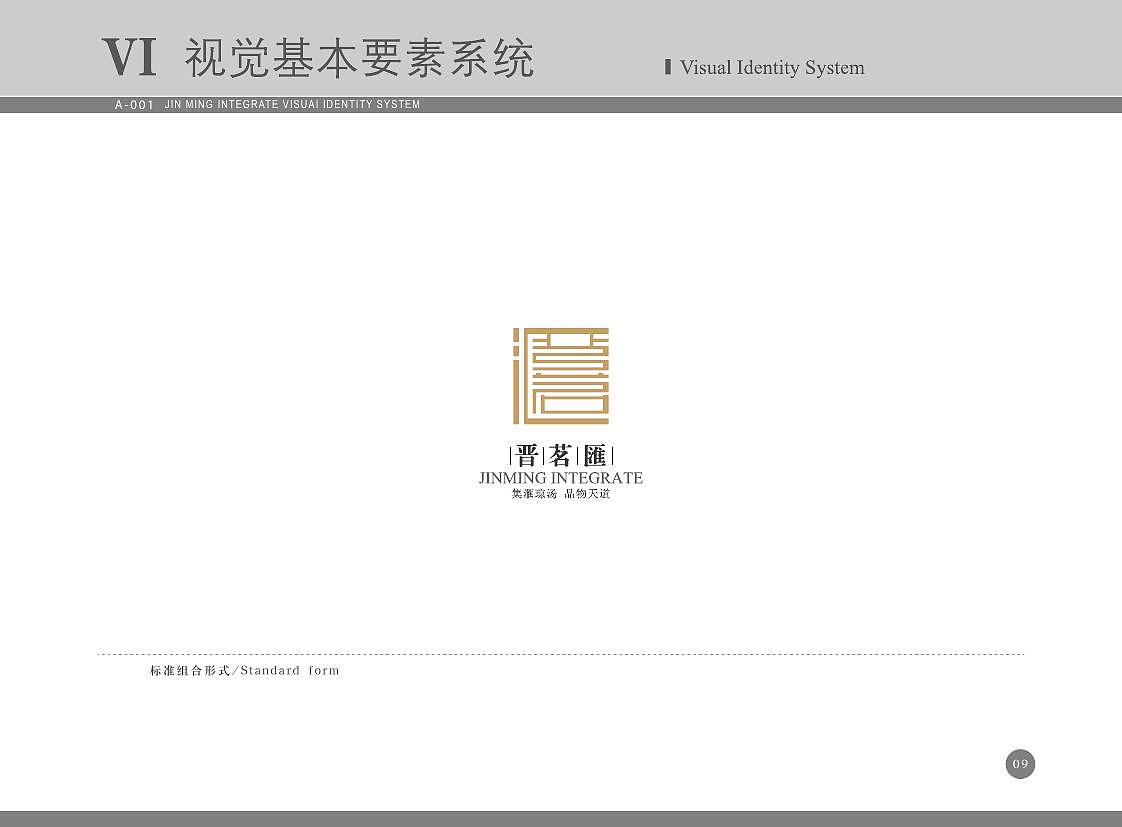Viewport: 1122px width, 827px height.
Task: Toggle the dotted divider line above Standard form
Action: (x=560, y=651)
